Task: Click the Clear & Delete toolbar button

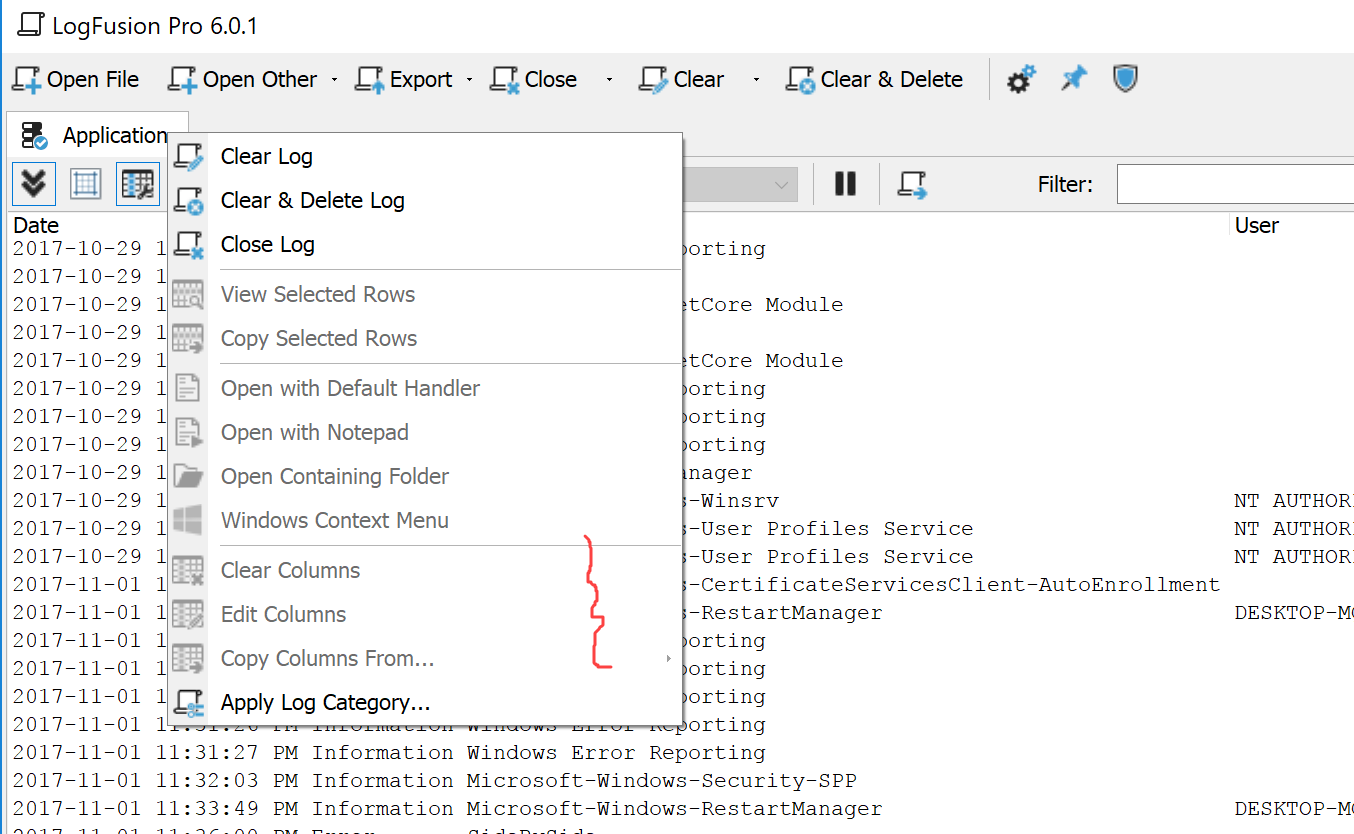Action: 875,79
